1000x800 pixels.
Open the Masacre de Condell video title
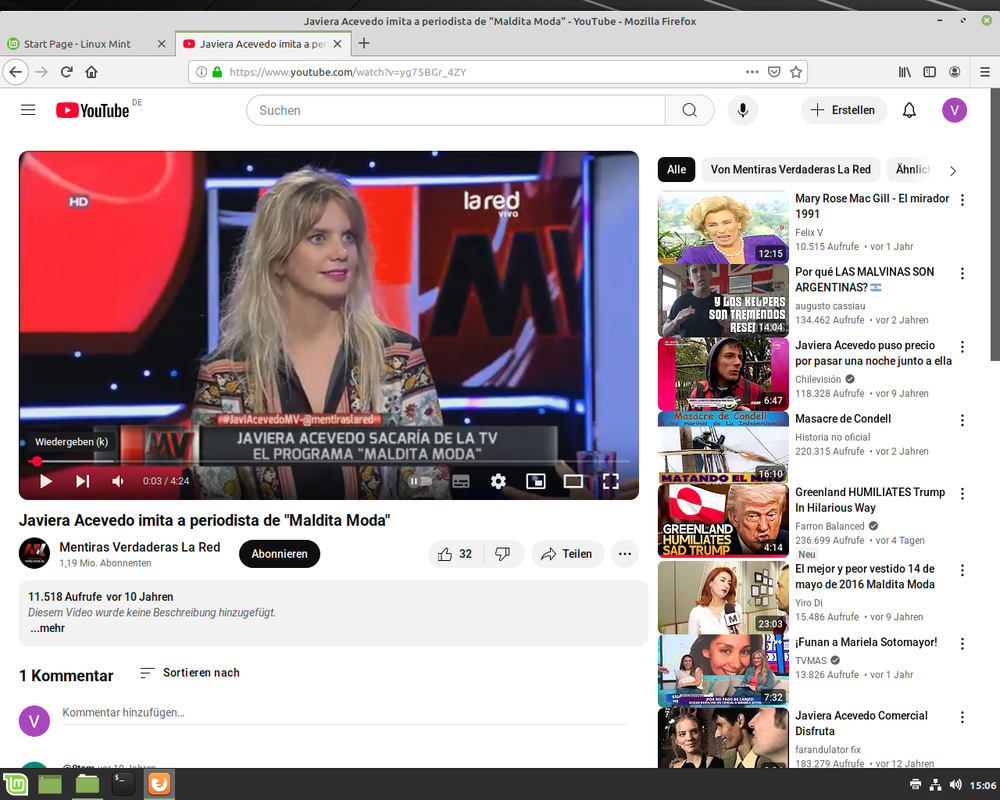pyautogui.click(x=843, y=419)
